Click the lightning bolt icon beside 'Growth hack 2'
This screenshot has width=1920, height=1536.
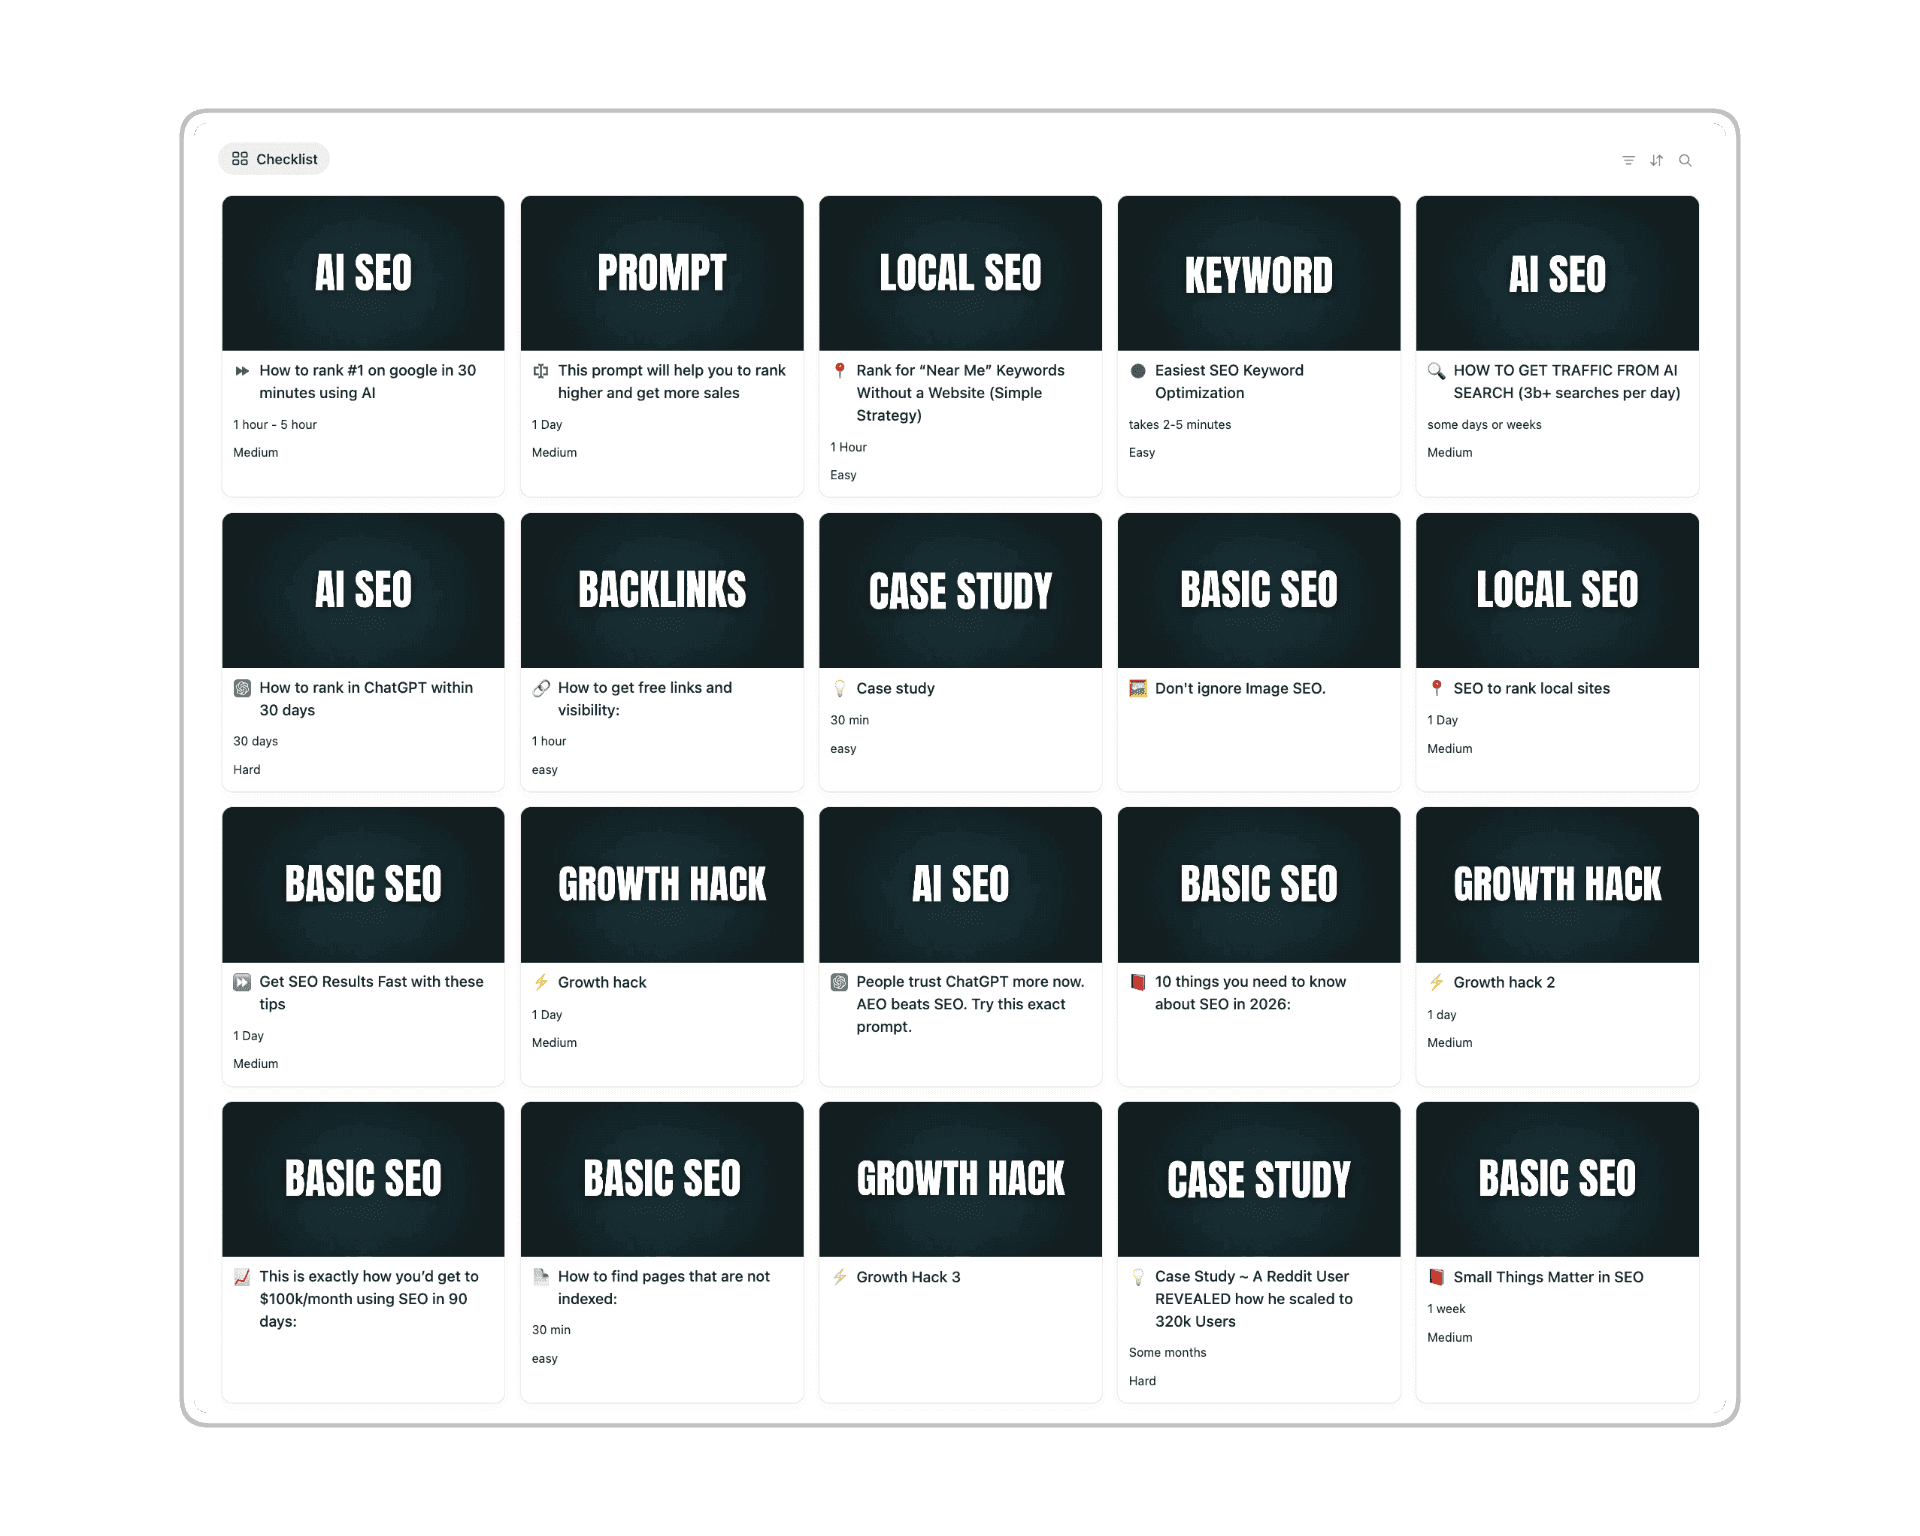pyautogui.click(x=1436, y=982)
